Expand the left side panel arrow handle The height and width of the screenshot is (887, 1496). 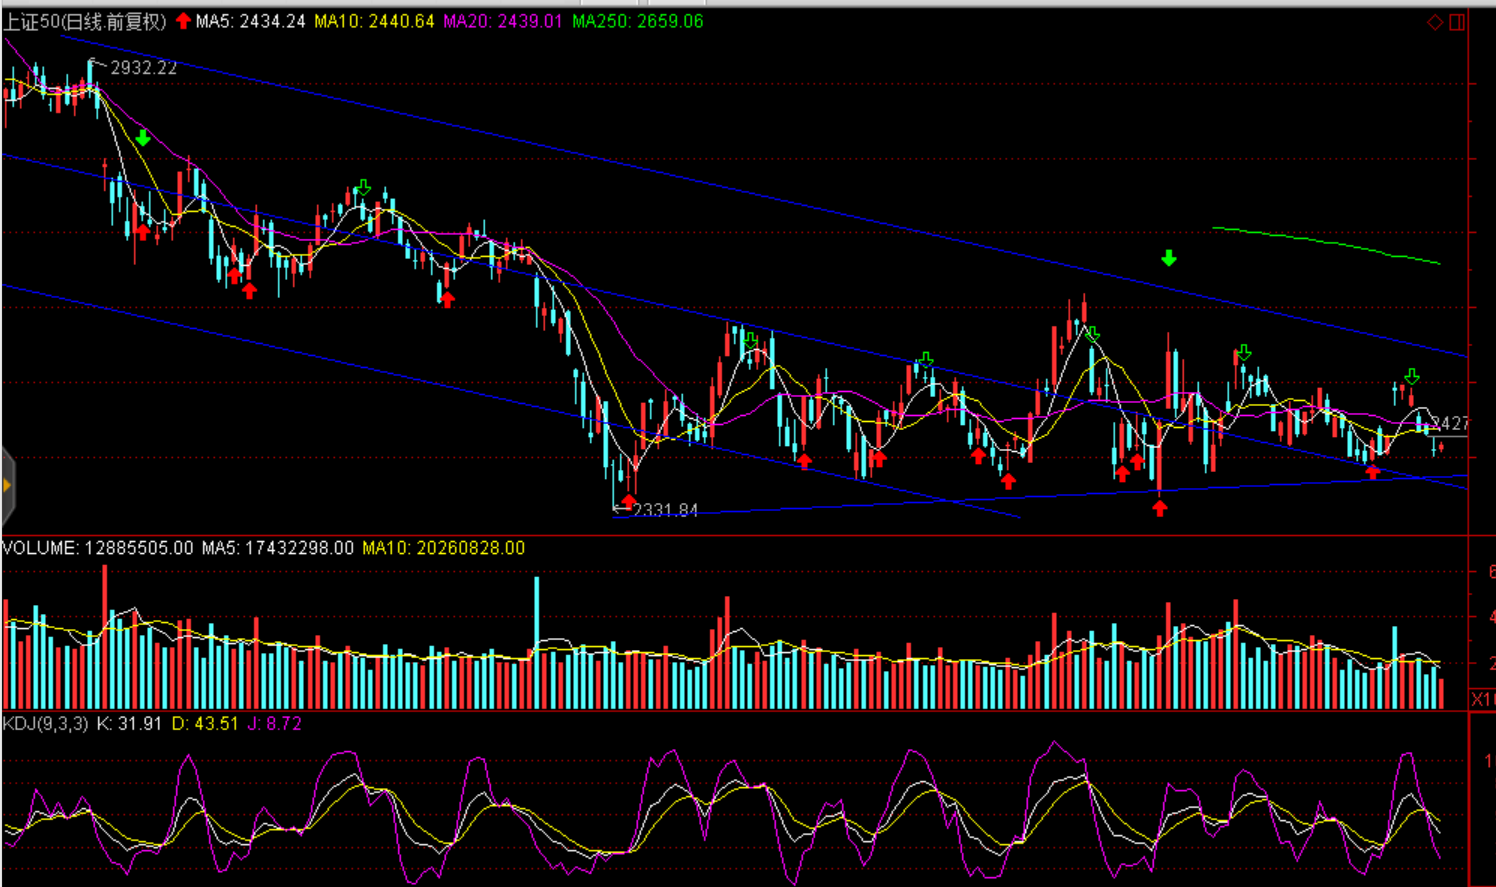pos(8,486)
